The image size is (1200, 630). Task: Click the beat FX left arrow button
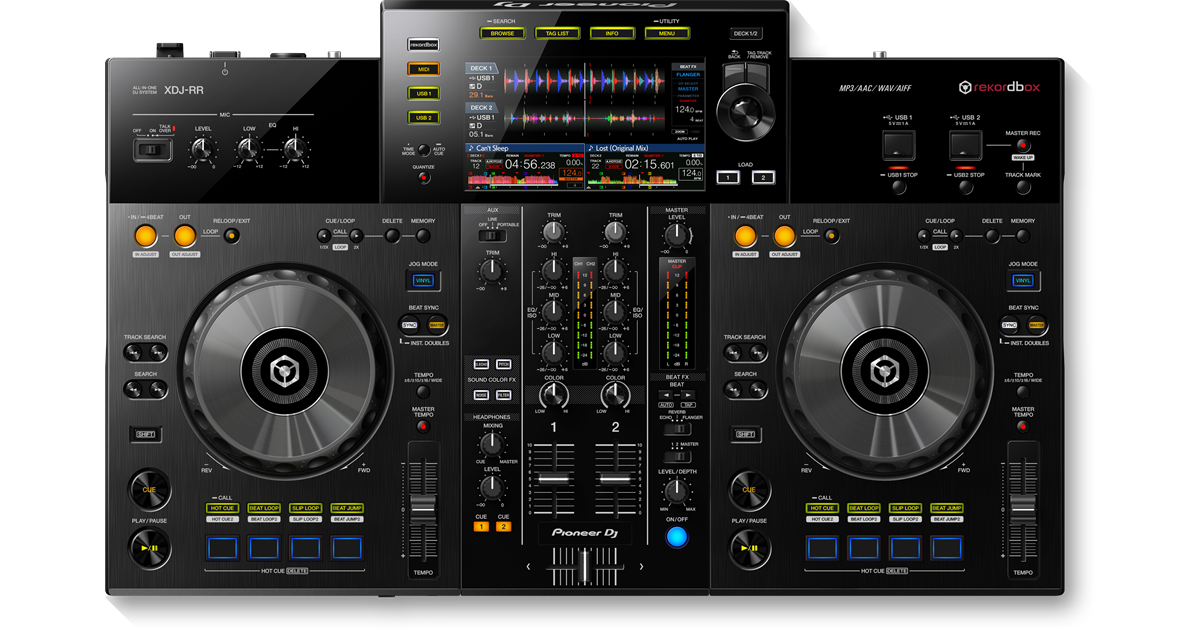pos(667,395)
